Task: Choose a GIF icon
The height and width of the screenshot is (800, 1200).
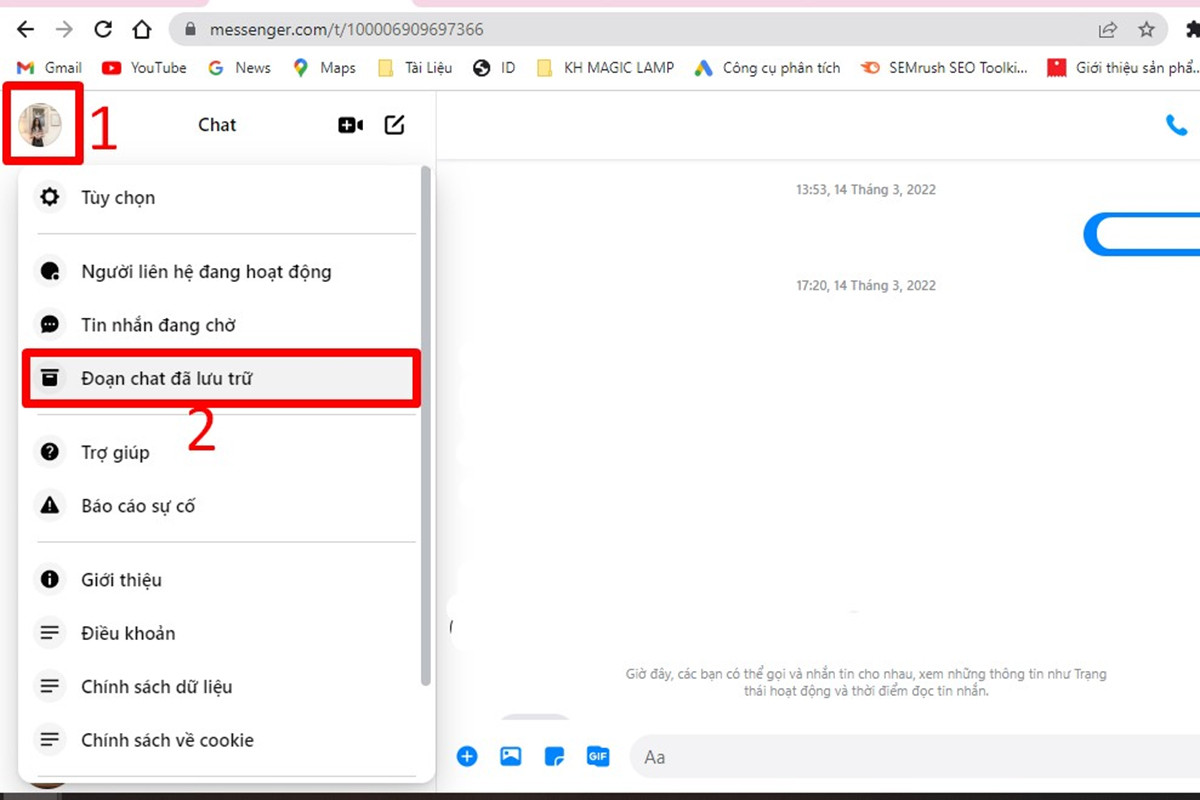Action: coord(598,757)
